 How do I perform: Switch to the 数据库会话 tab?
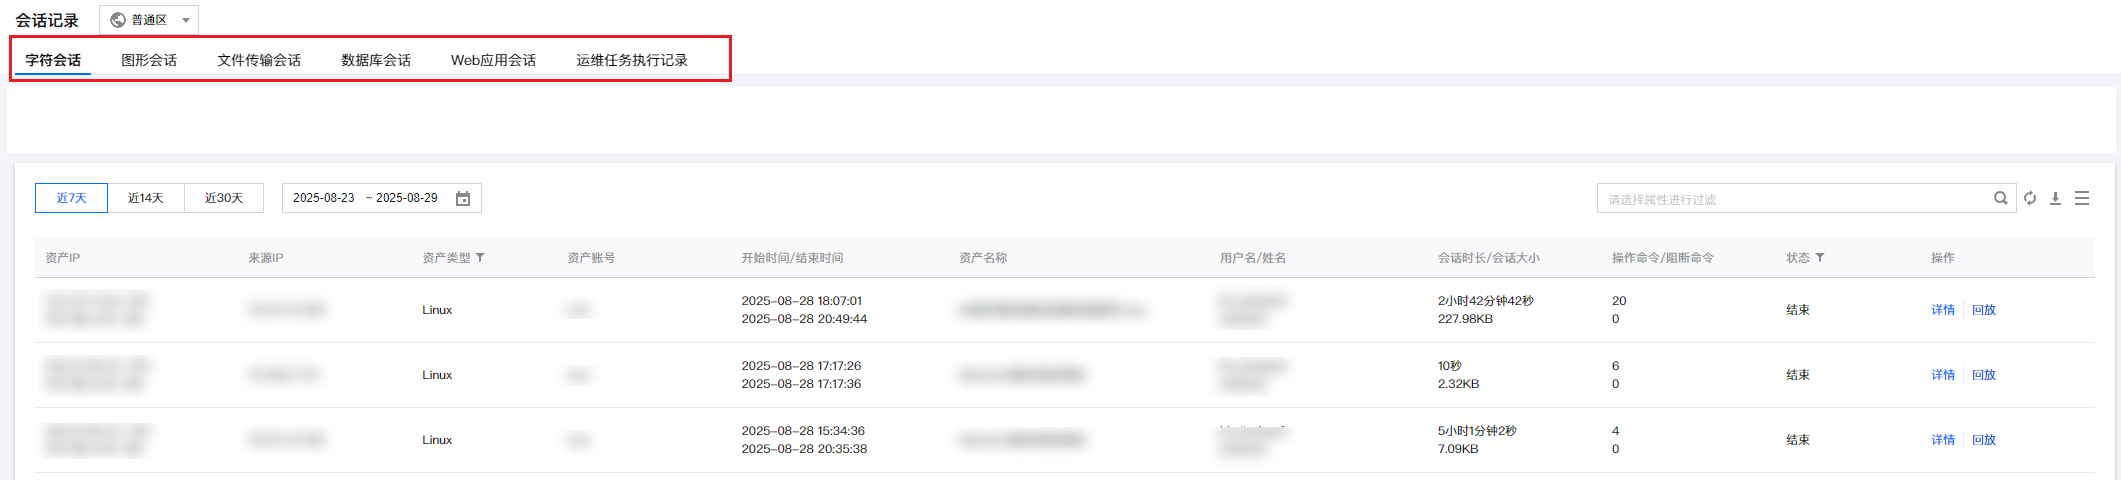coord(376,60)
